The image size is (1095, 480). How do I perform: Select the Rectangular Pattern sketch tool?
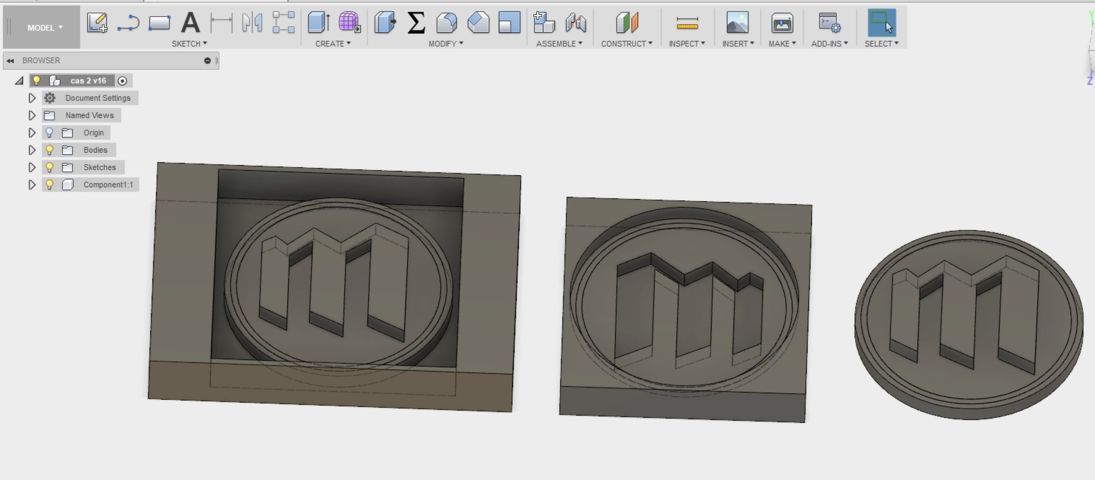pyautogui.click(x=283, y=23)
